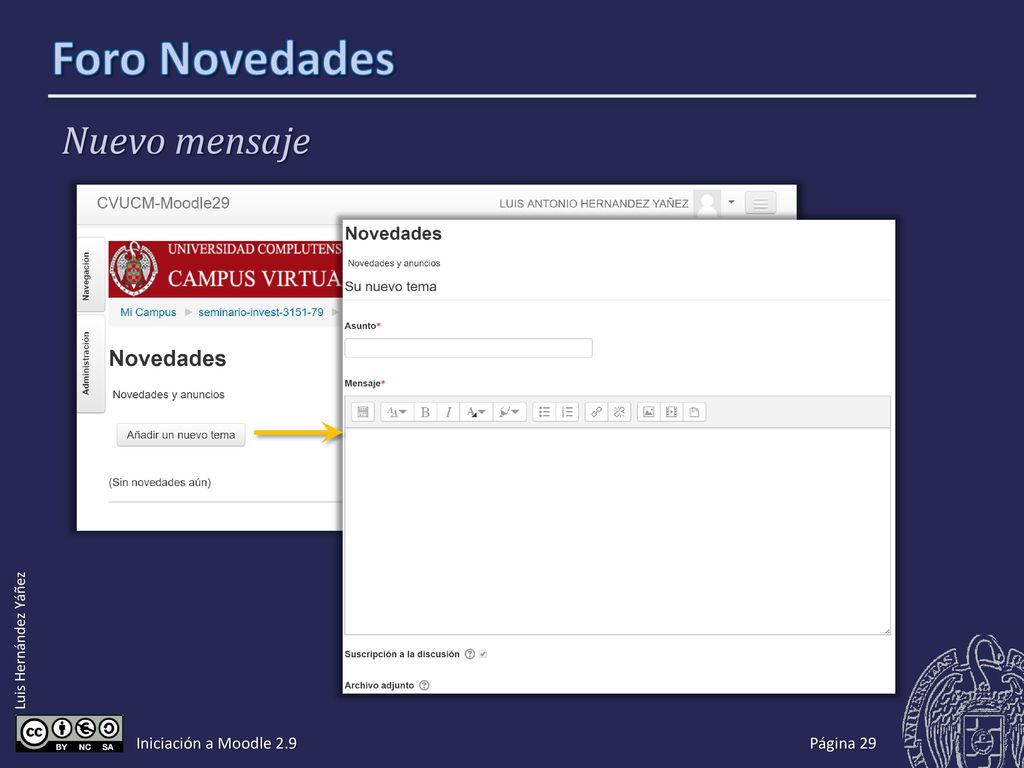Insert media file with the film icon
Image resolution: width=1024 pixels, height=768 pixels.
671,412
